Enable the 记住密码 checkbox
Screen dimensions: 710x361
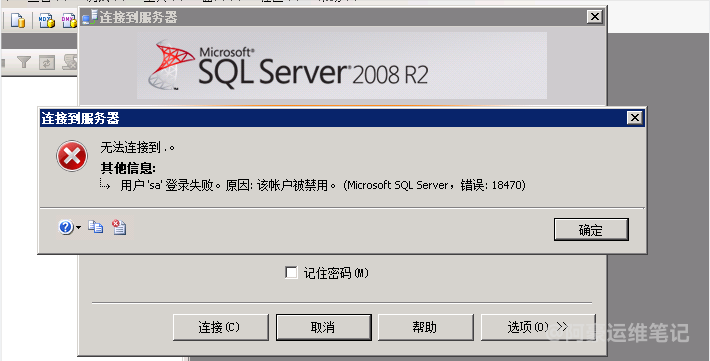click(291, 273)
